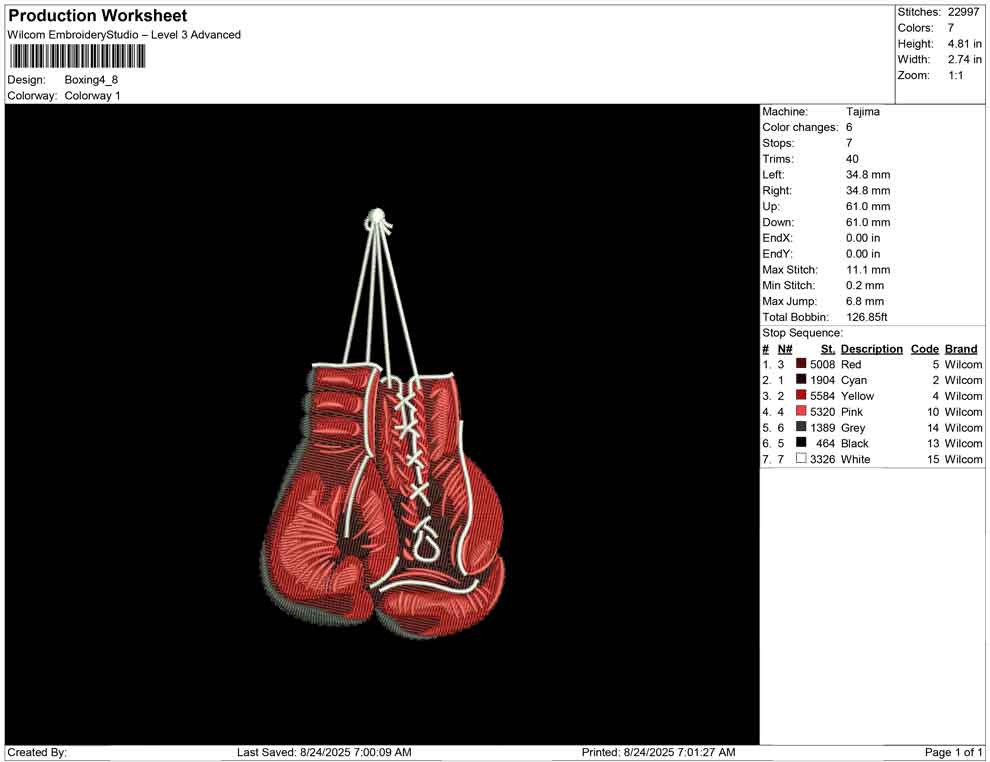Click the barcode under the Wilcom subtitle
990x762 pixels.
coord(76,56)
